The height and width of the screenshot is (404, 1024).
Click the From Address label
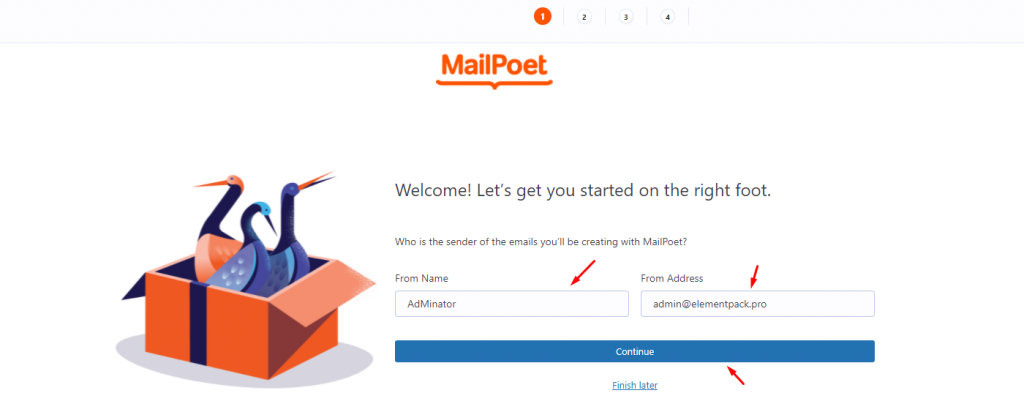(x=672, y=278)
